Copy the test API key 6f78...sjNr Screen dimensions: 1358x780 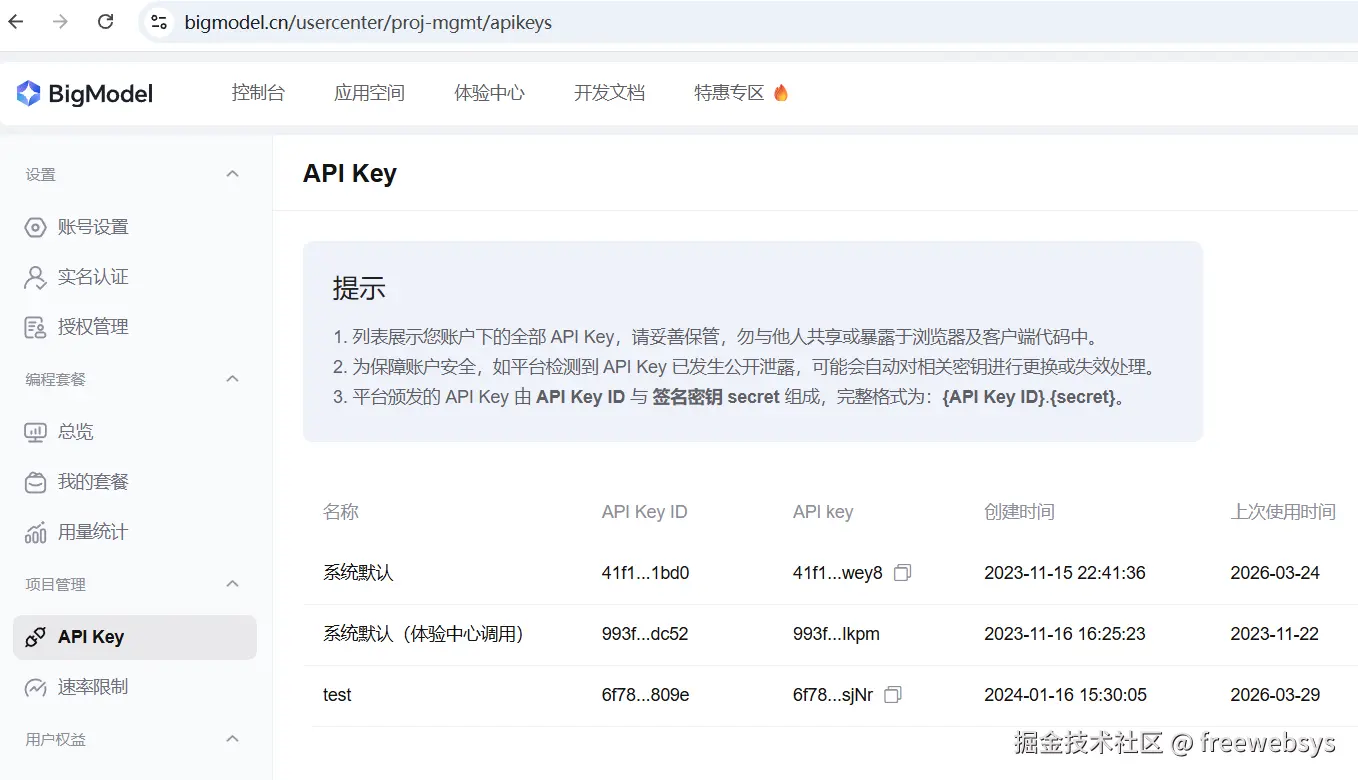coord(893,694)
